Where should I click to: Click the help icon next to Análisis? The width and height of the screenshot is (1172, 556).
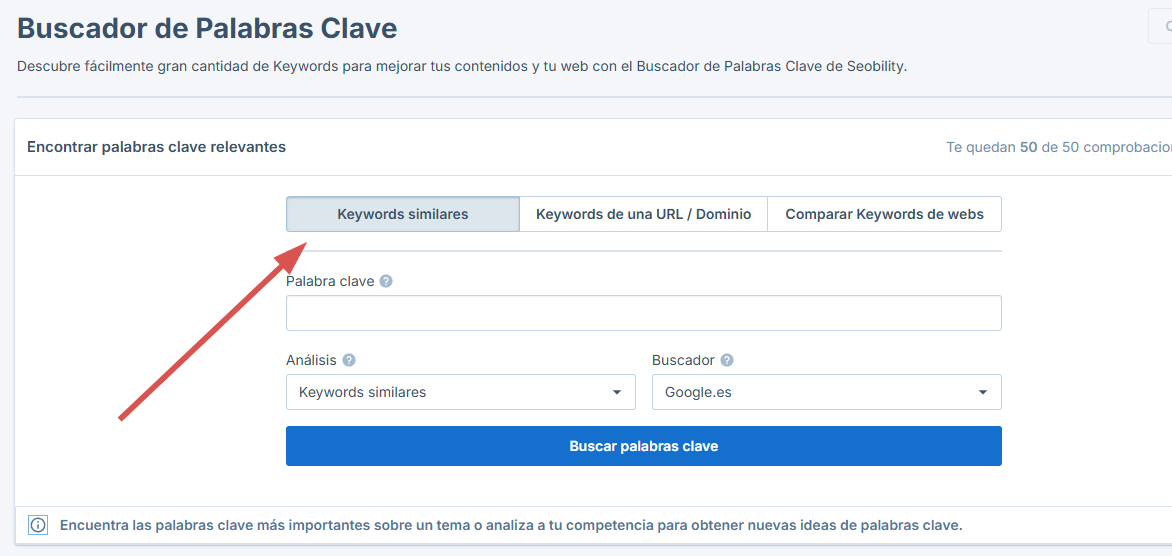coord(348,360)
